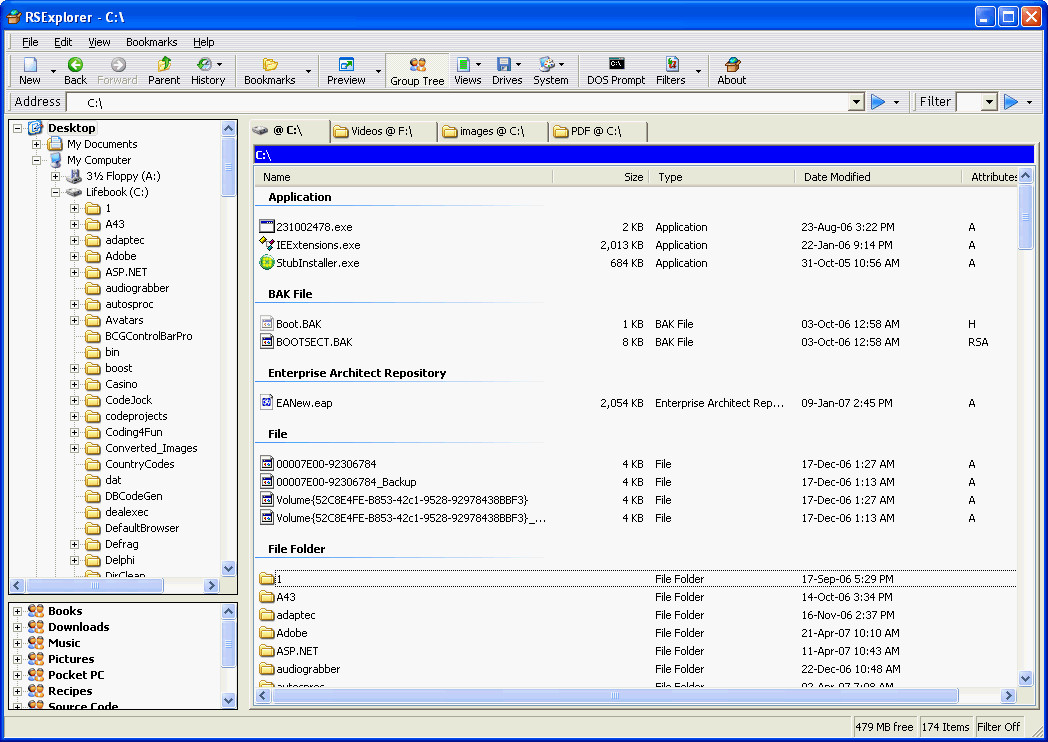Click the 479 MB free status entry
This screenshot has width=1048, height=742.
pyautogui.click(x=884, y=727)
